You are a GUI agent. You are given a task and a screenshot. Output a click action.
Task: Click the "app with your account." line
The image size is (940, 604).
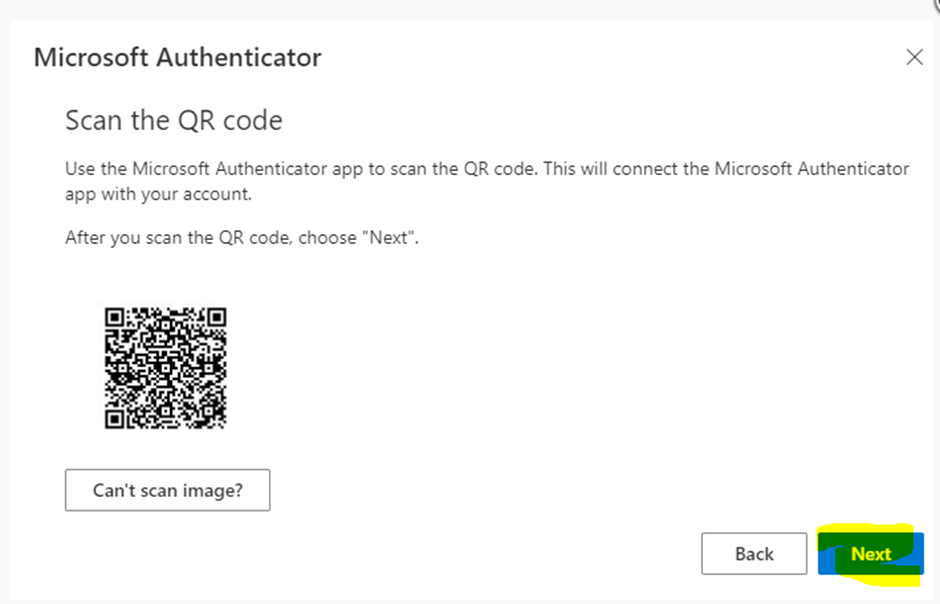(158, 194)
